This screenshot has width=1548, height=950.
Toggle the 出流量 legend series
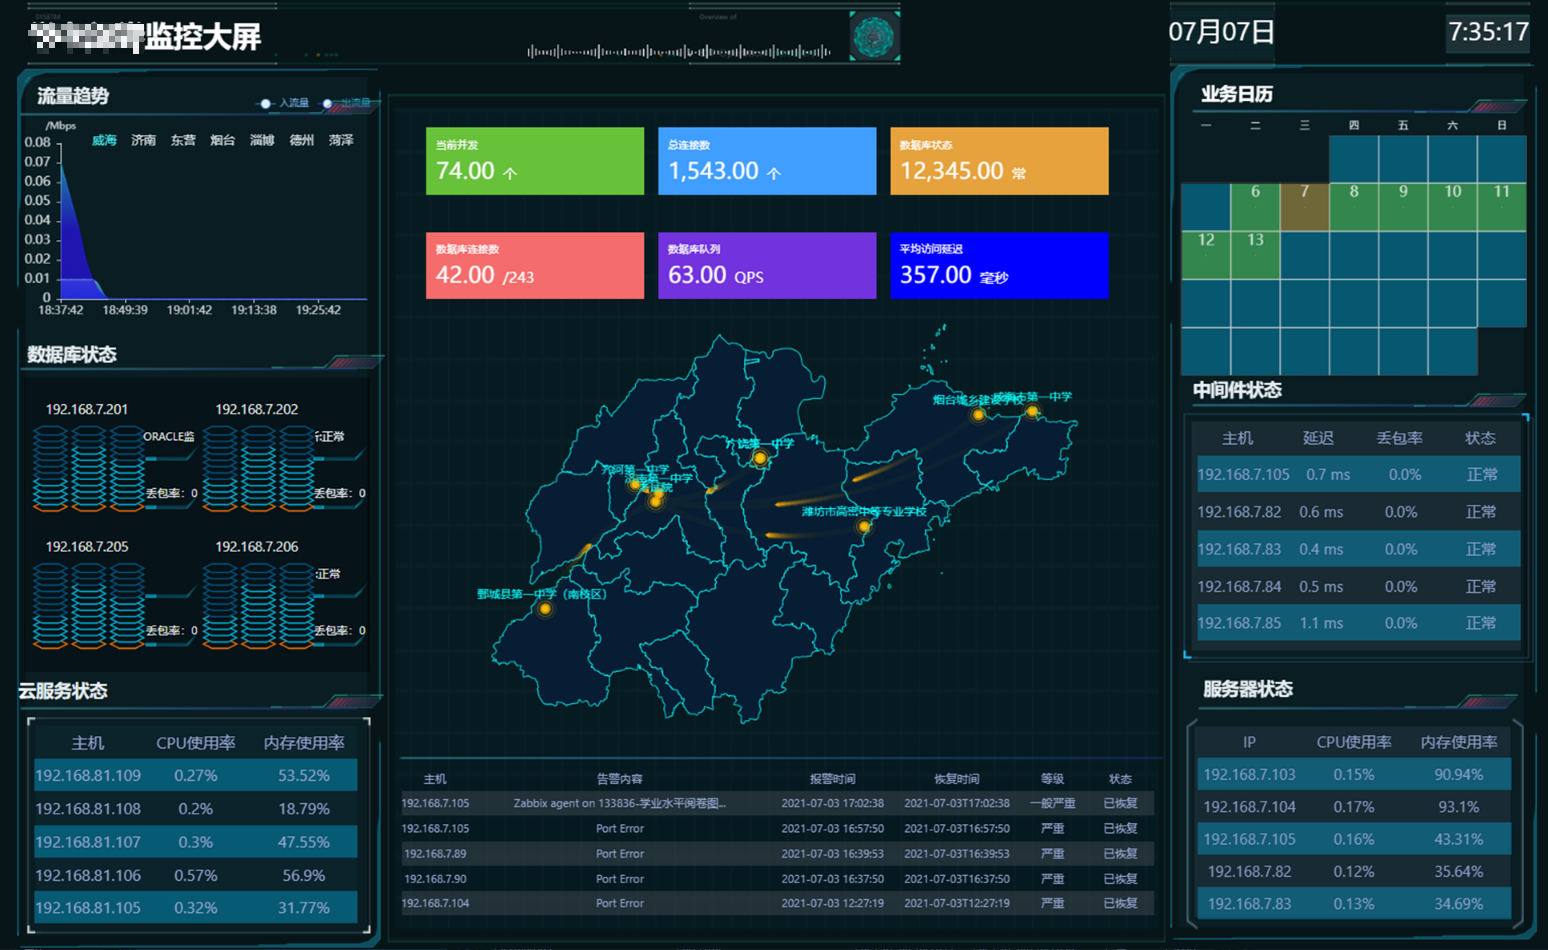pos(346,103)
